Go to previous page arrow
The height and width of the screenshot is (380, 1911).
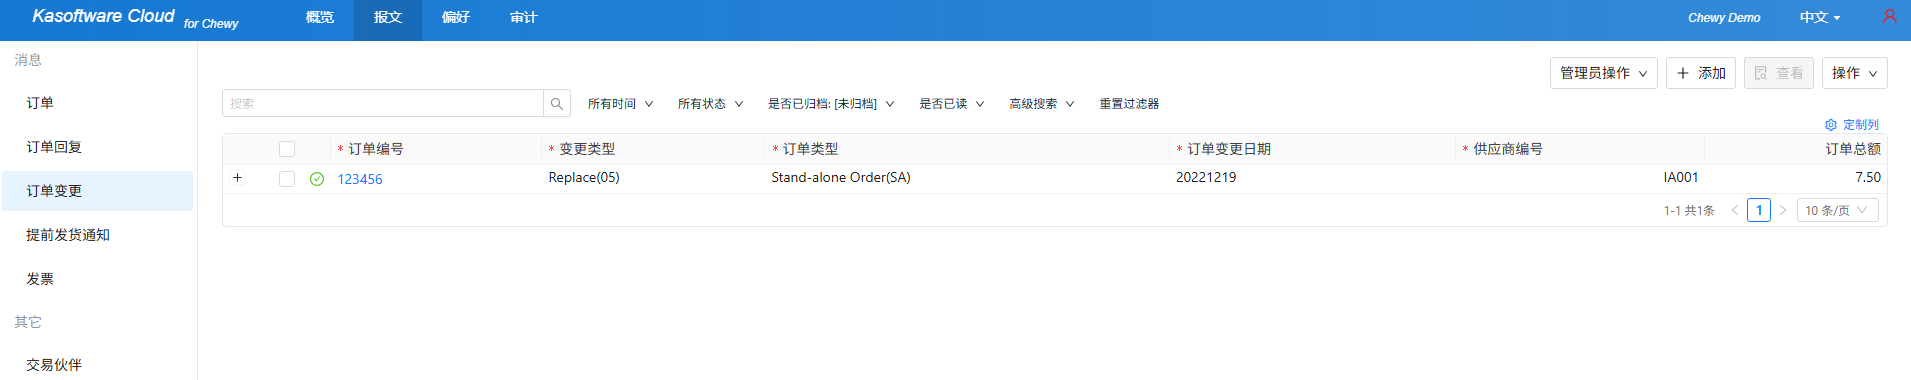[x=1735, y=210]
